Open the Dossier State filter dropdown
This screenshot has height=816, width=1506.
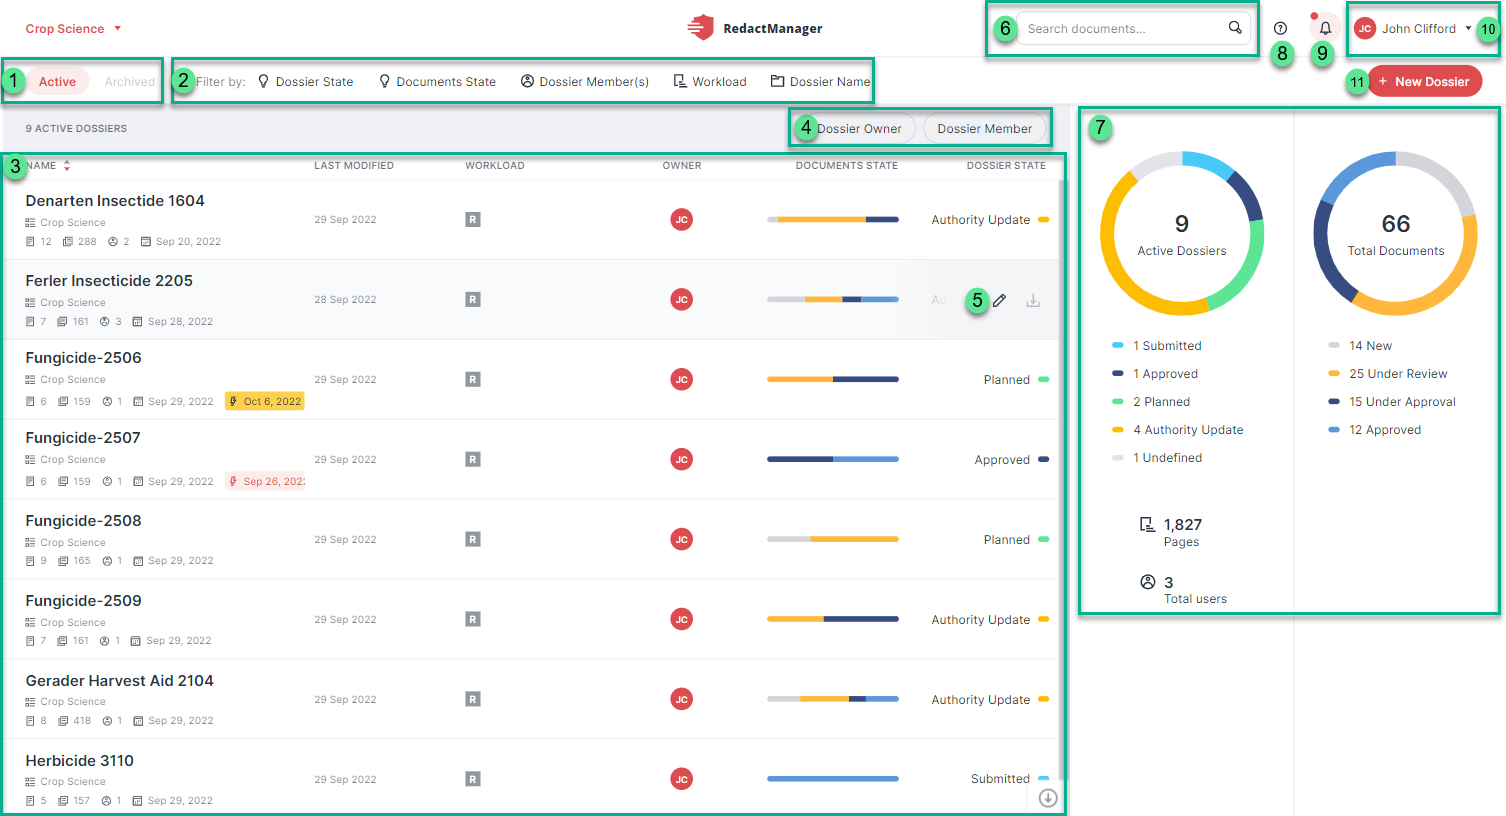(x=306, y=82)
